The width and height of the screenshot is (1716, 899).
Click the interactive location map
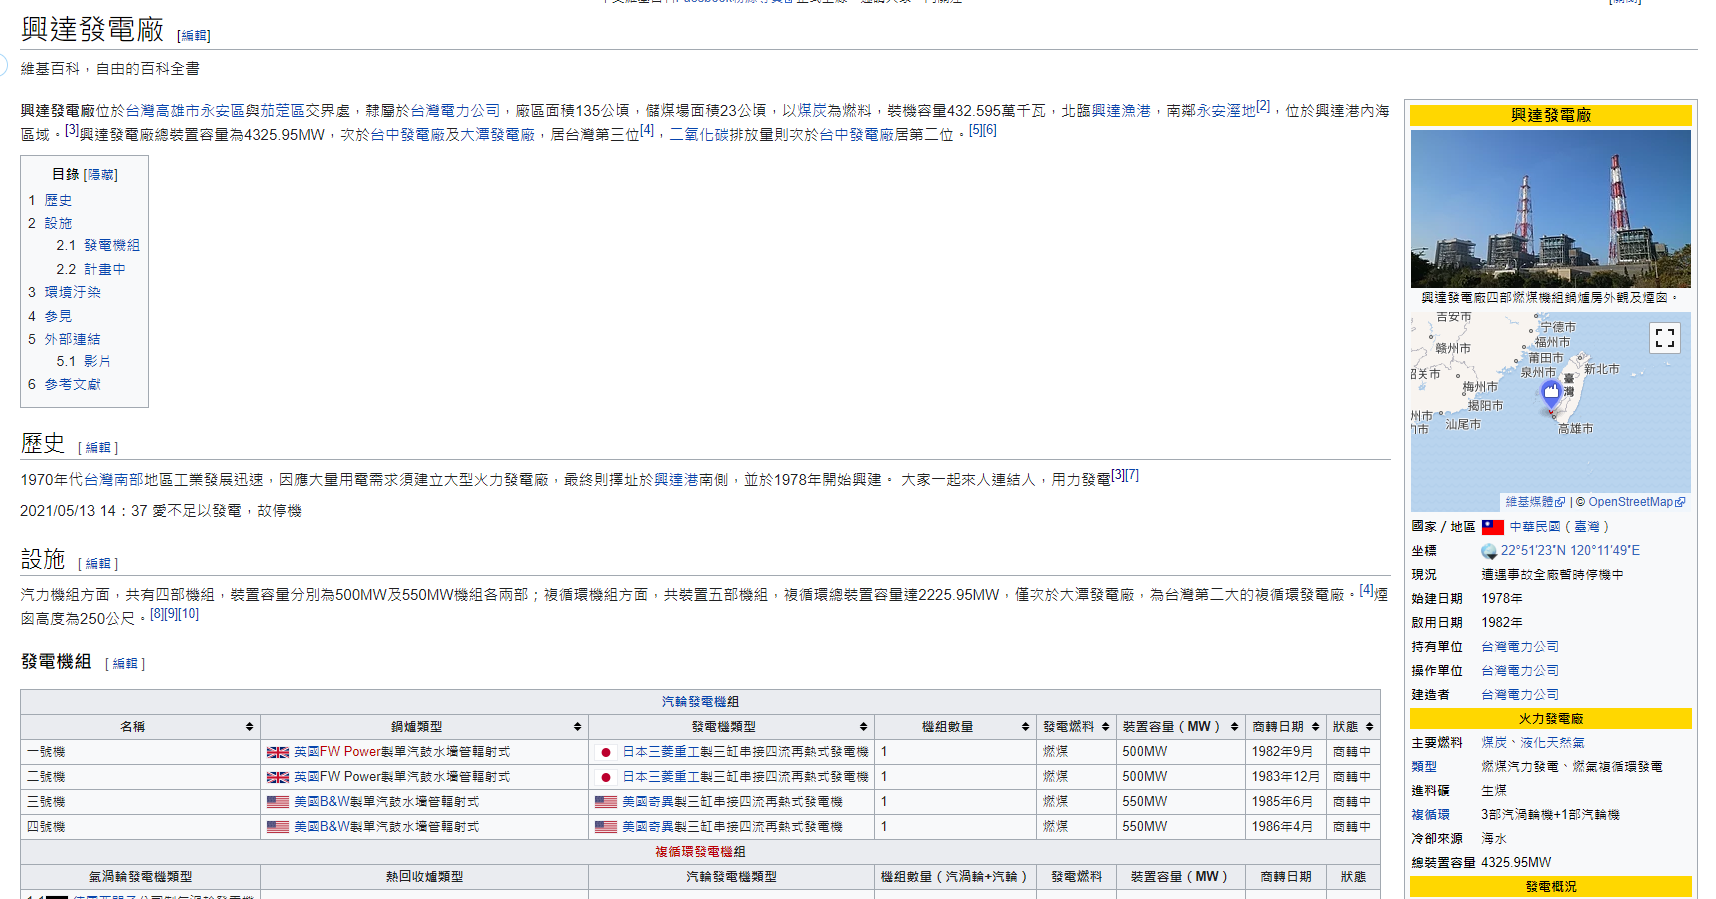[x=1550, y=412]
